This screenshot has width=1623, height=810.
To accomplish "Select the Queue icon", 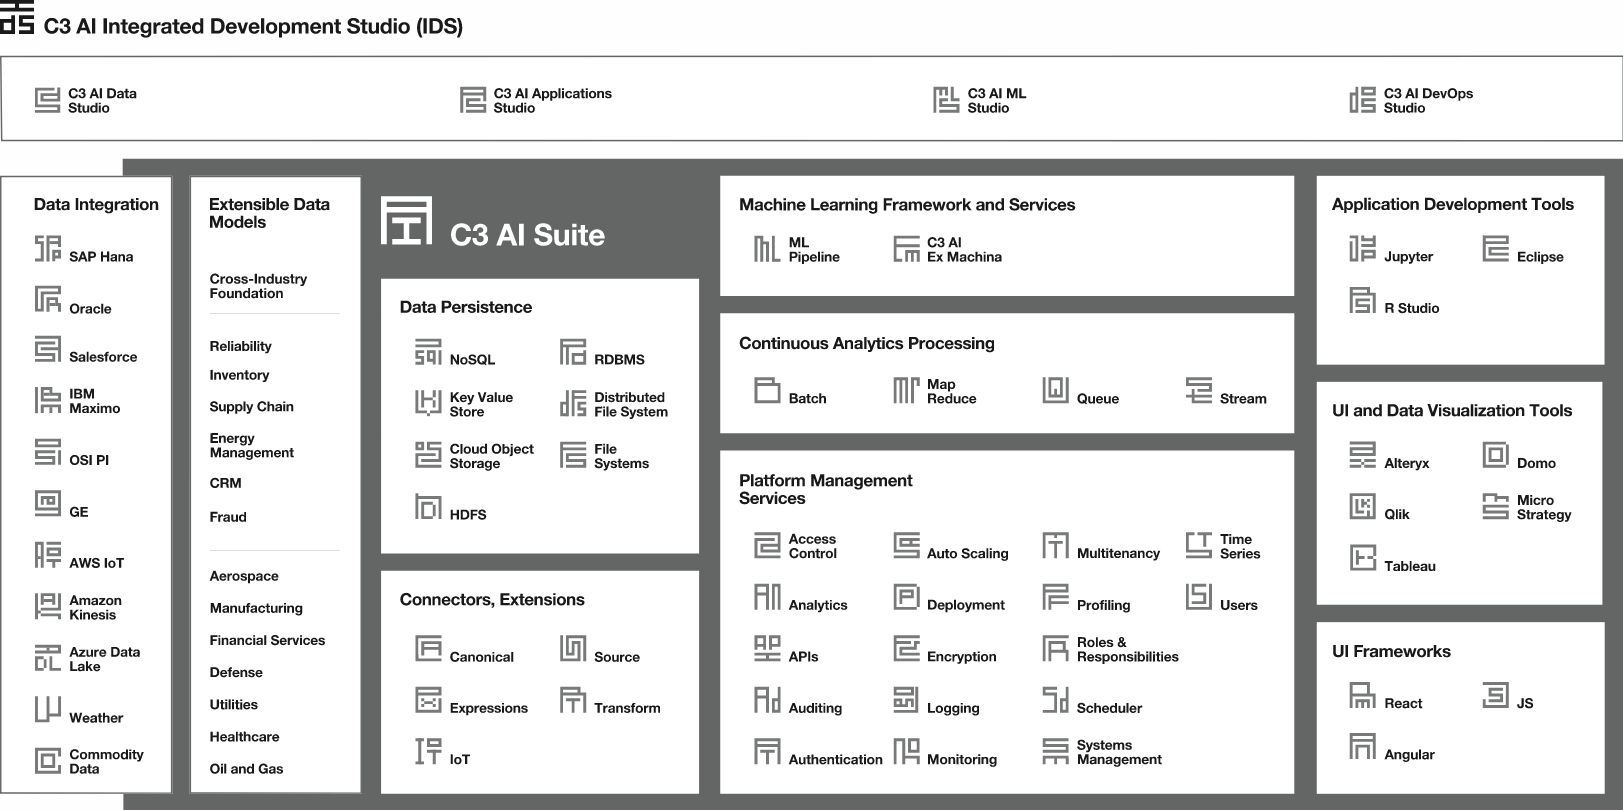I will (1056, 390).
